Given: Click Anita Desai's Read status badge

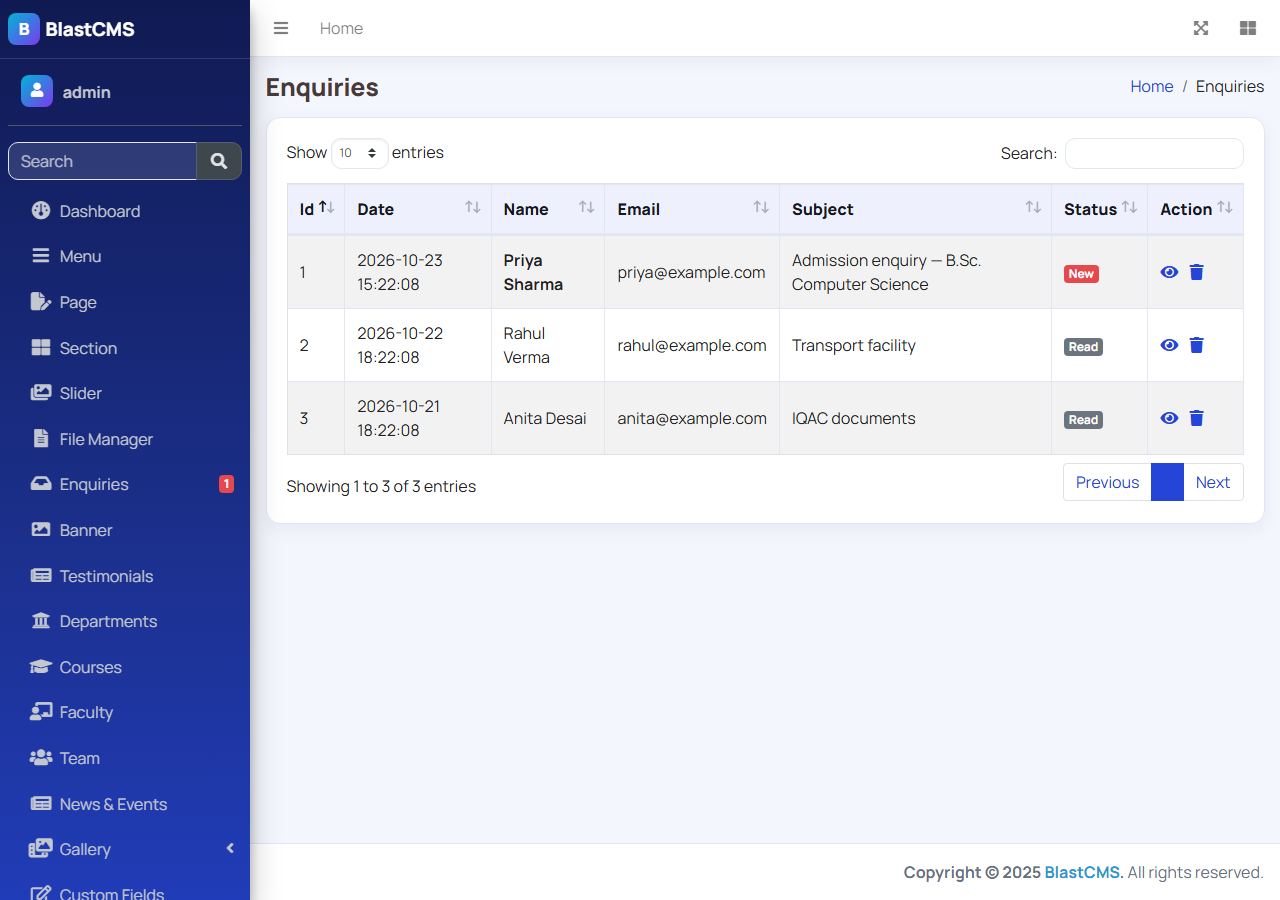Looking at the screenshot, I should [1083, 420].
